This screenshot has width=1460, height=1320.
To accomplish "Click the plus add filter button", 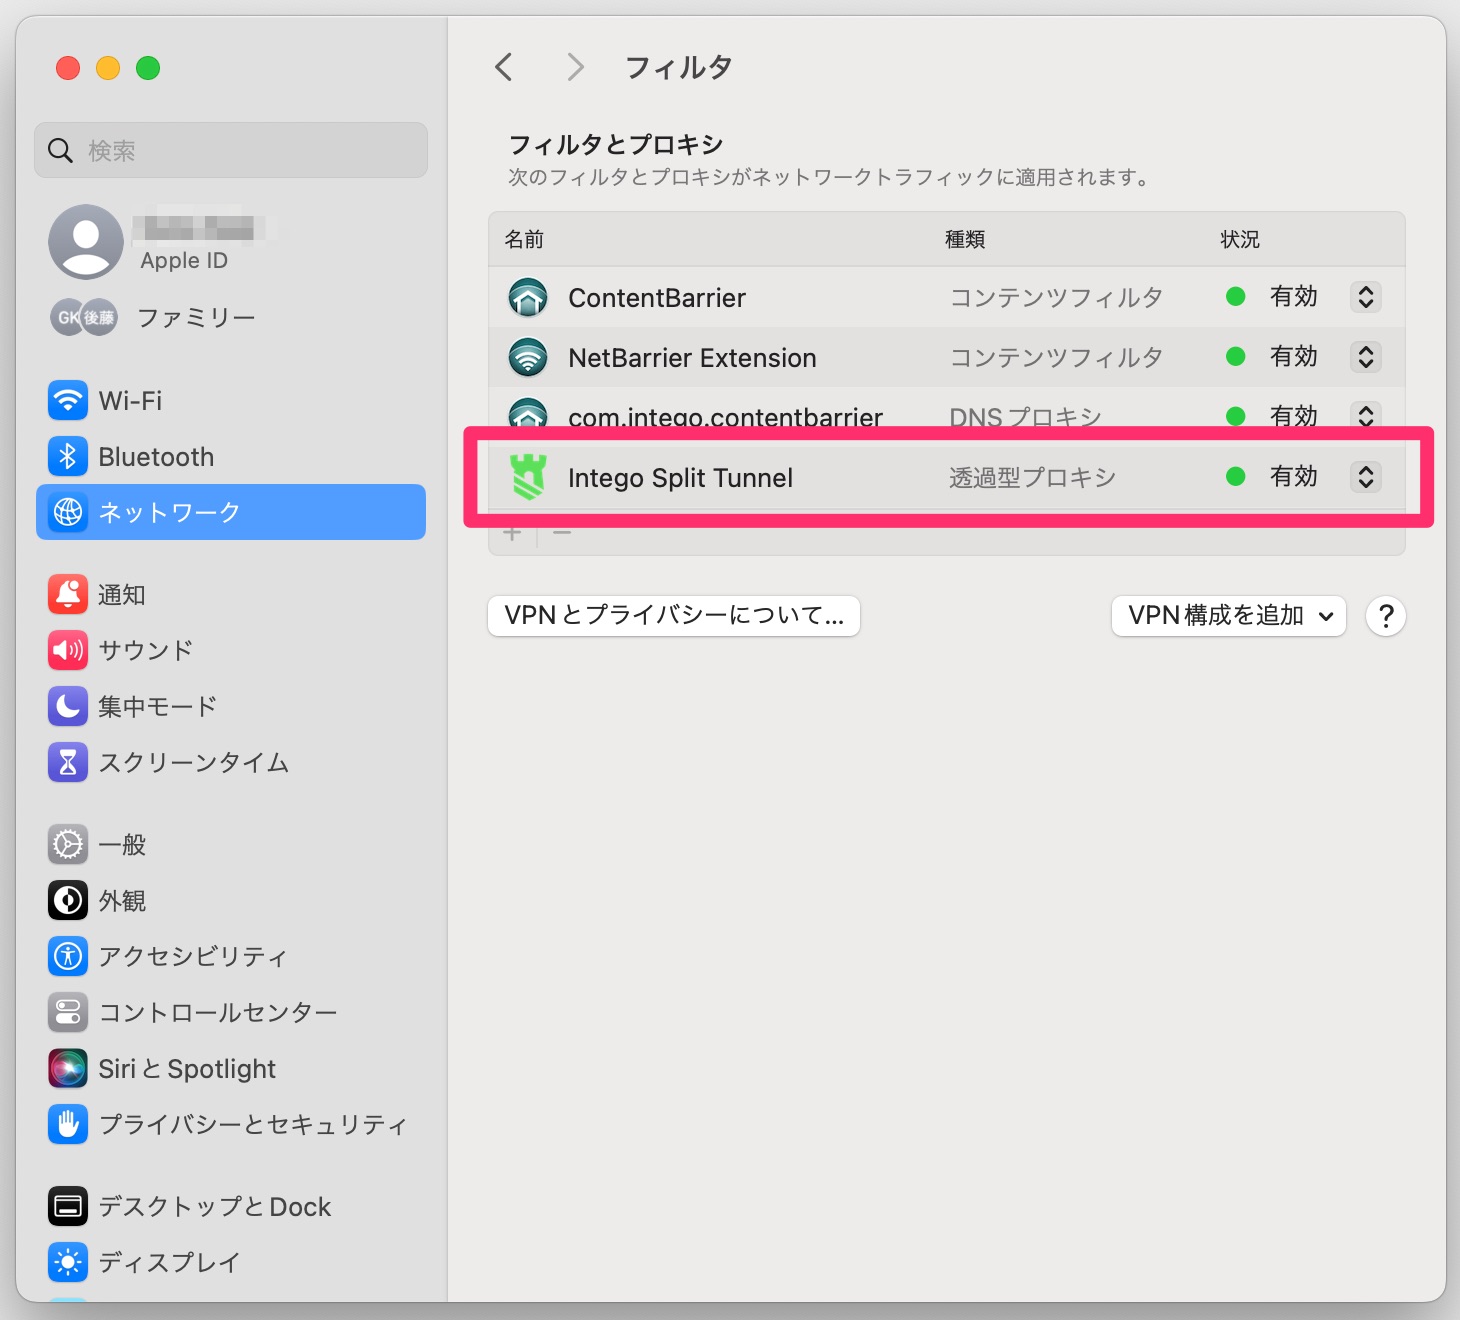I will coord(512,534).
